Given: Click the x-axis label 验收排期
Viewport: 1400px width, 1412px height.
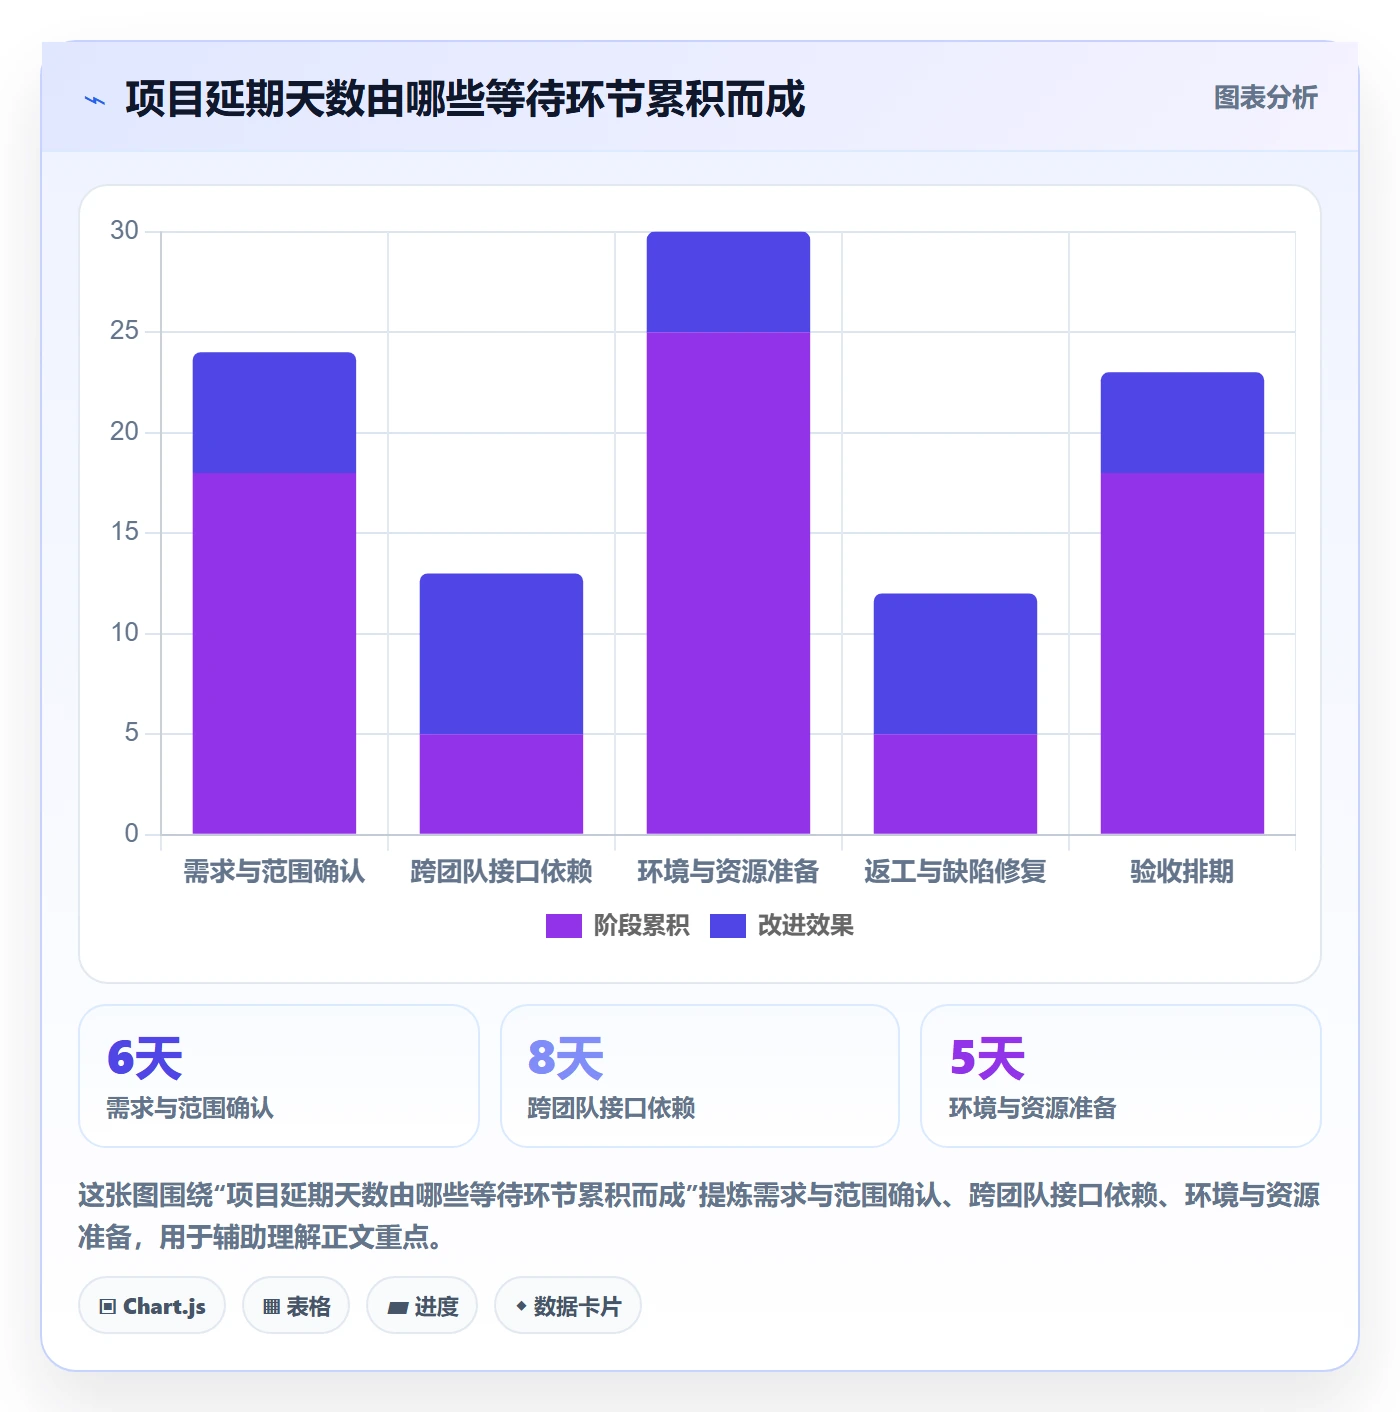Looking at the screenshot, I should 1182,872.
